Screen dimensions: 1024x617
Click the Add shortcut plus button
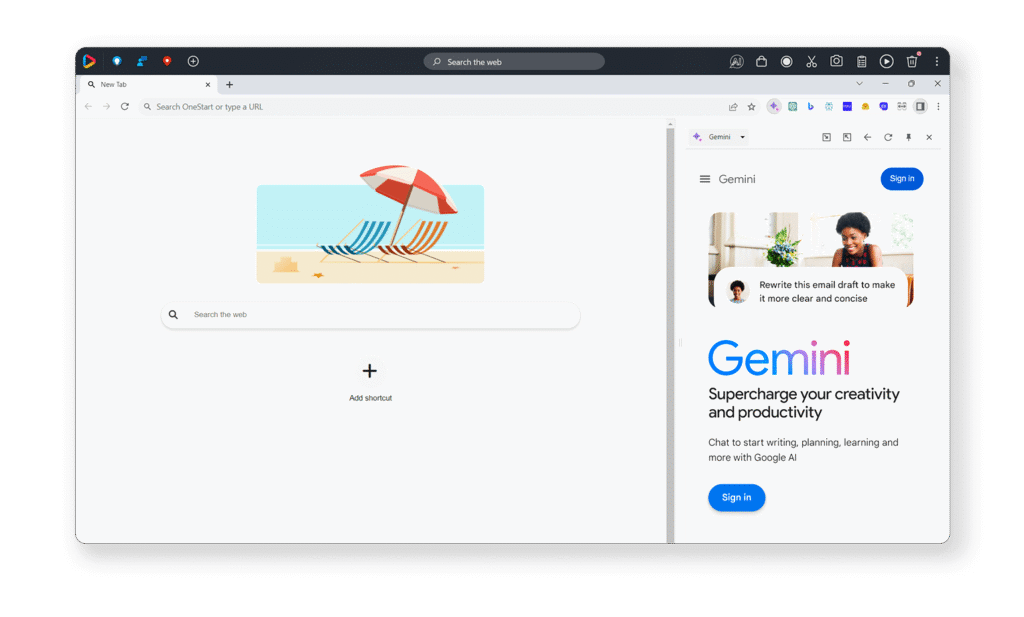point(370,372)
